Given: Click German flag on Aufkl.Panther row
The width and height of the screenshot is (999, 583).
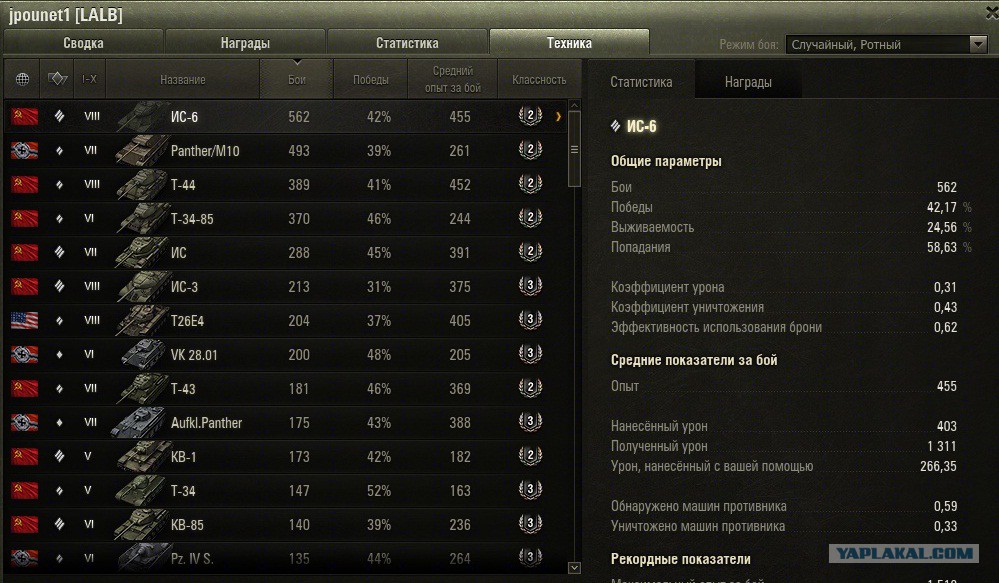Looking at the screenshot, I should point(24,423).
